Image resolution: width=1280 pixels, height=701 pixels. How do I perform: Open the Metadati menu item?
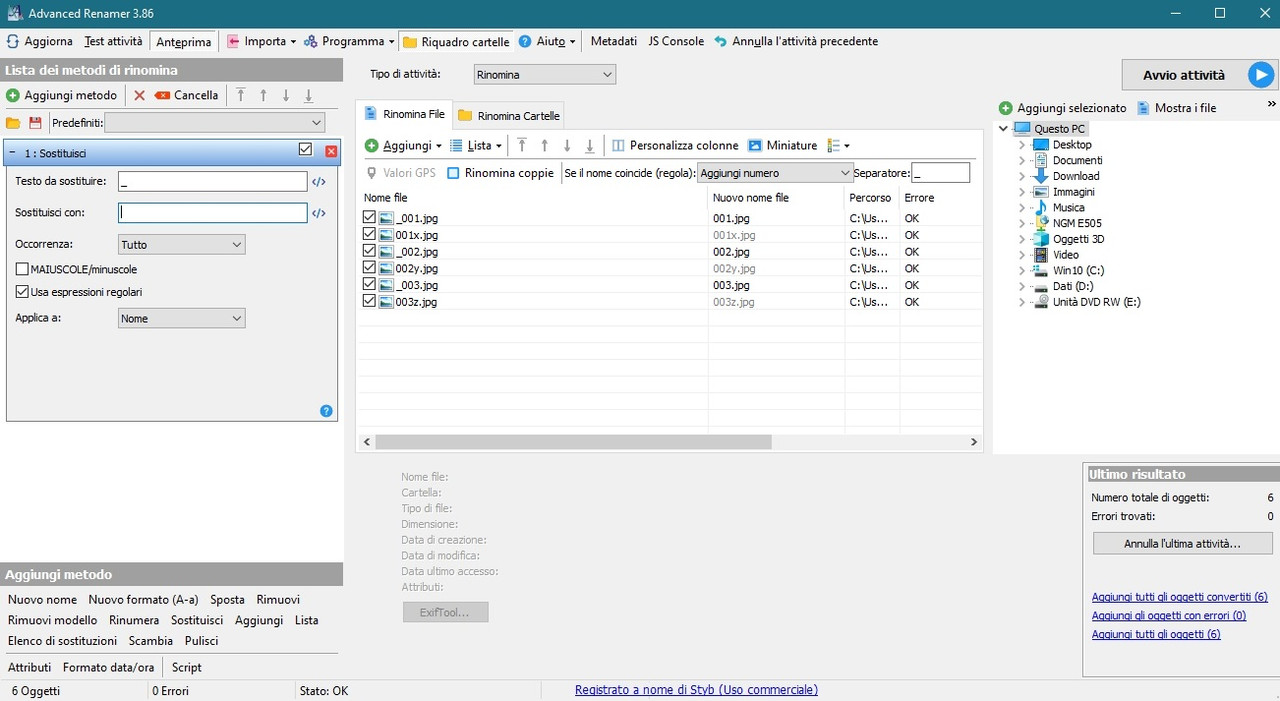coord(614,41)
